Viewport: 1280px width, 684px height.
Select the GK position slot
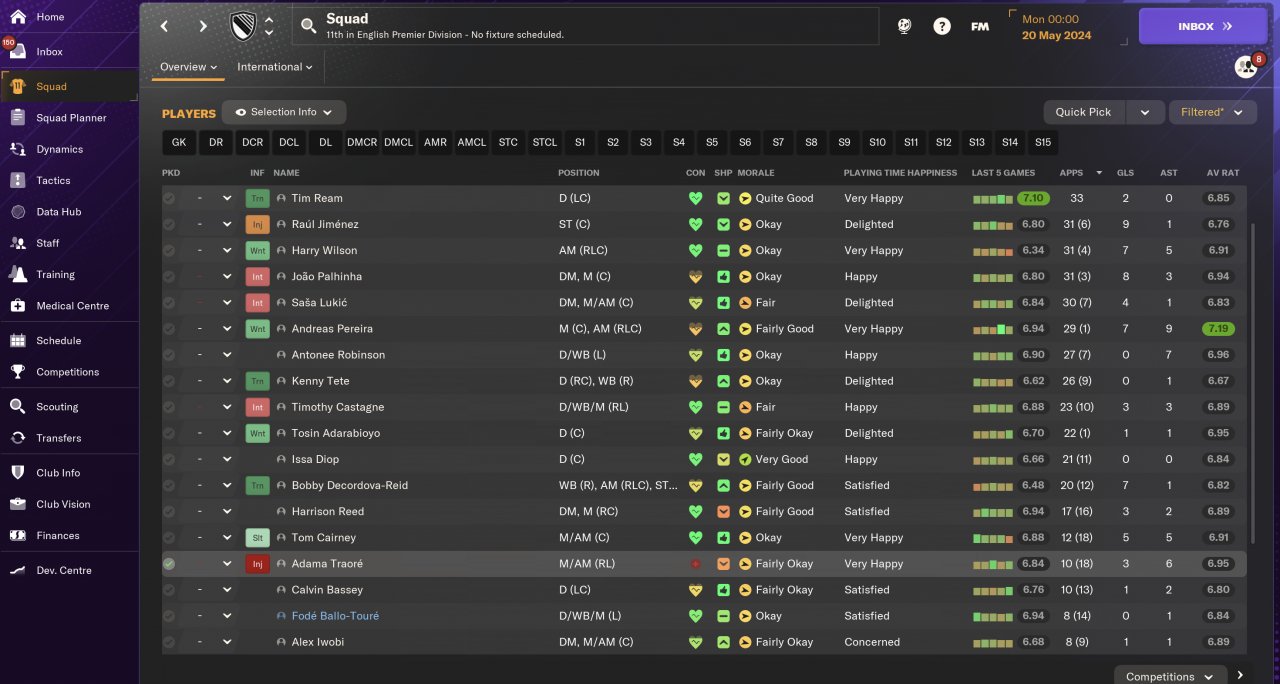pos(179,142)
